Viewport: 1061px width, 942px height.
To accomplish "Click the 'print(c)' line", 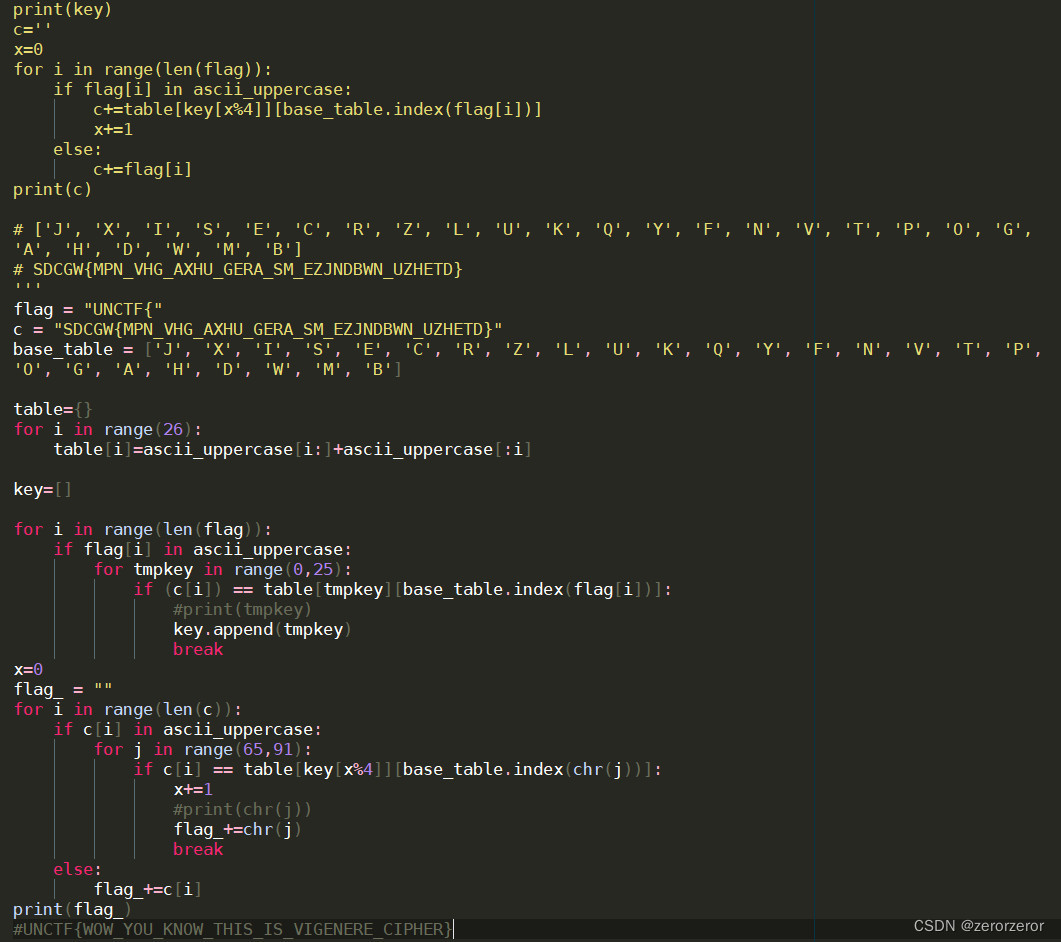I will pos(52,189).
